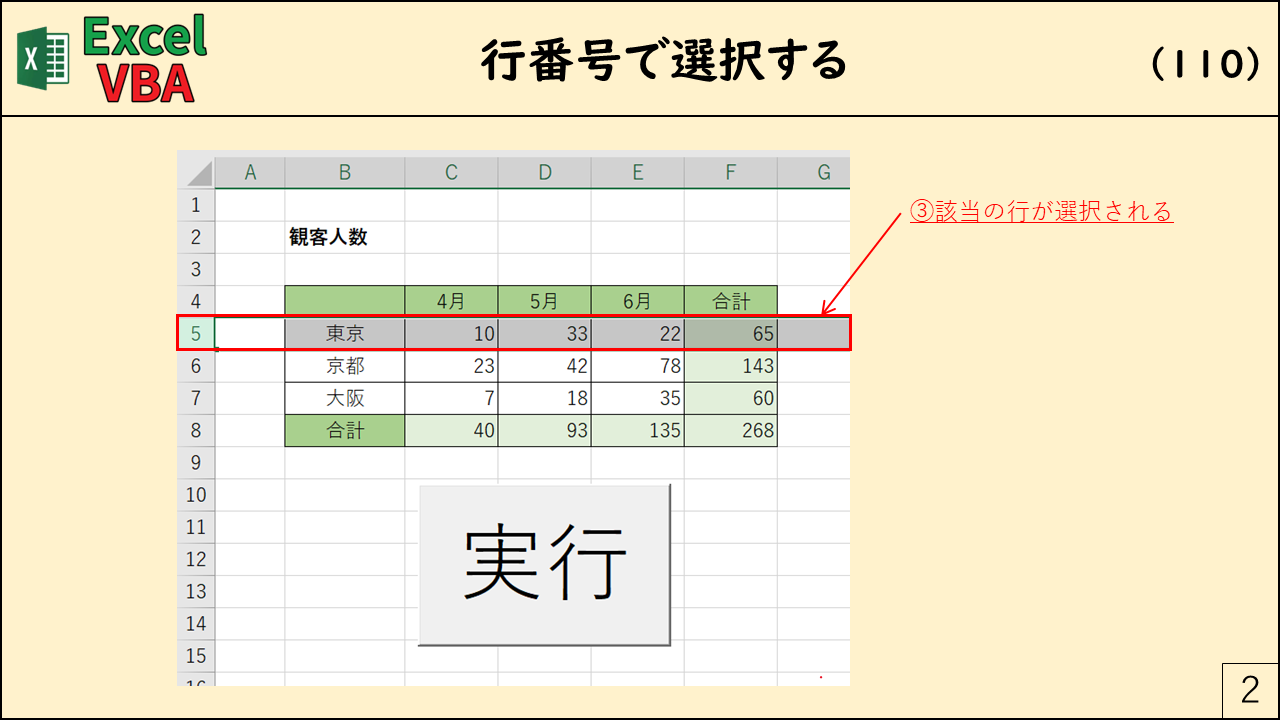The height and width of the screenshot is (720, 1280).
Task: Select the green 合計 column header cell
Action: pyautogui.click(x=730, y=301)
